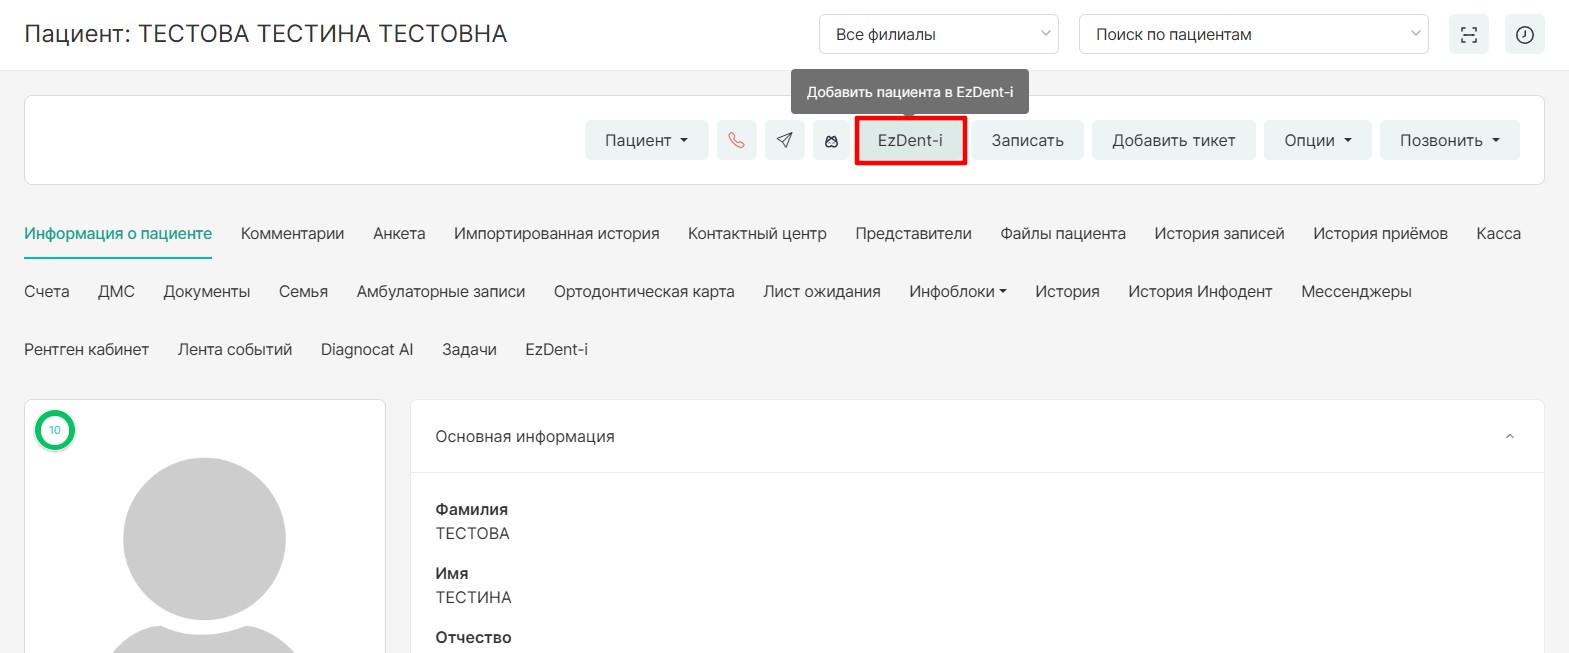The width and height of the screenshot is (1569, 653).
Task: Expand the Опции dropdown button
Action: pos(1318,140)
